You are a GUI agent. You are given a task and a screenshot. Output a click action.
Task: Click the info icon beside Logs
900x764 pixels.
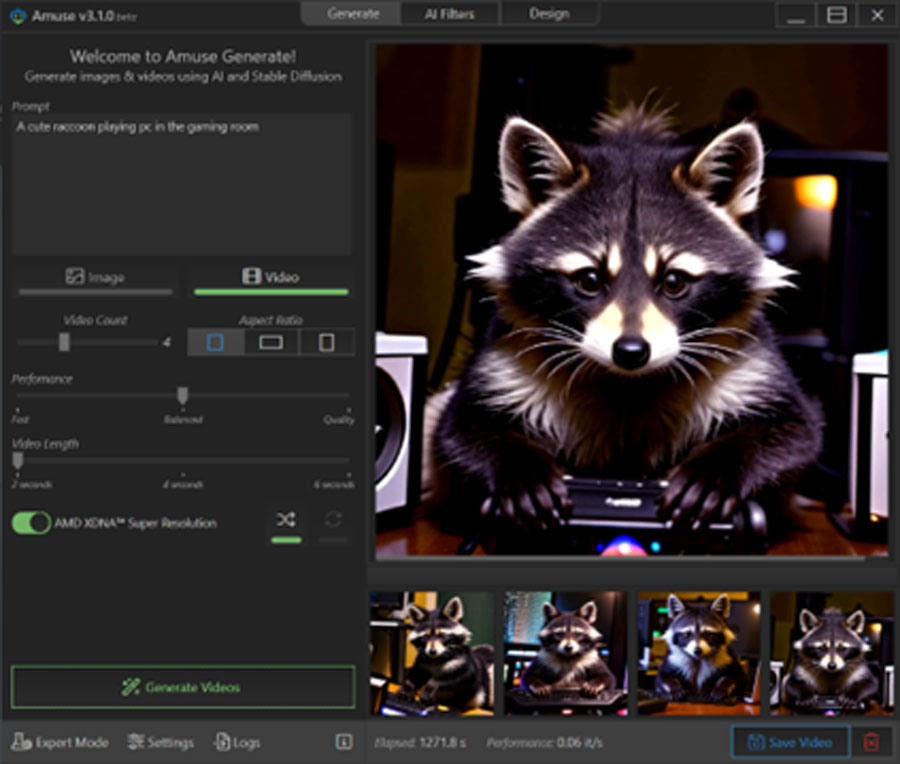tap(343, 742)
